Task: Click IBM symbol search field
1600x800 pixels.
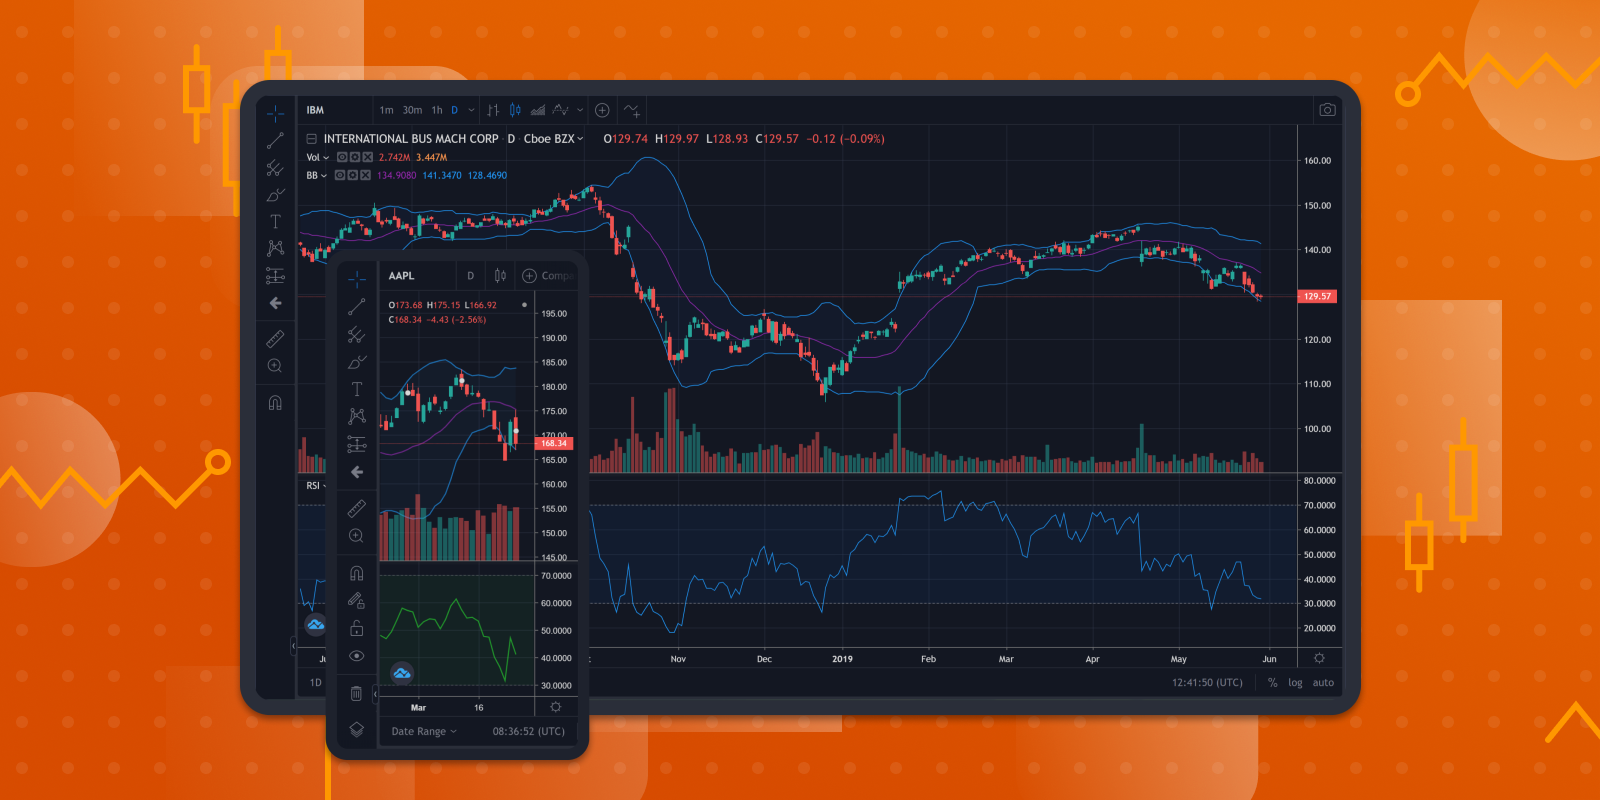Action: 335,110
